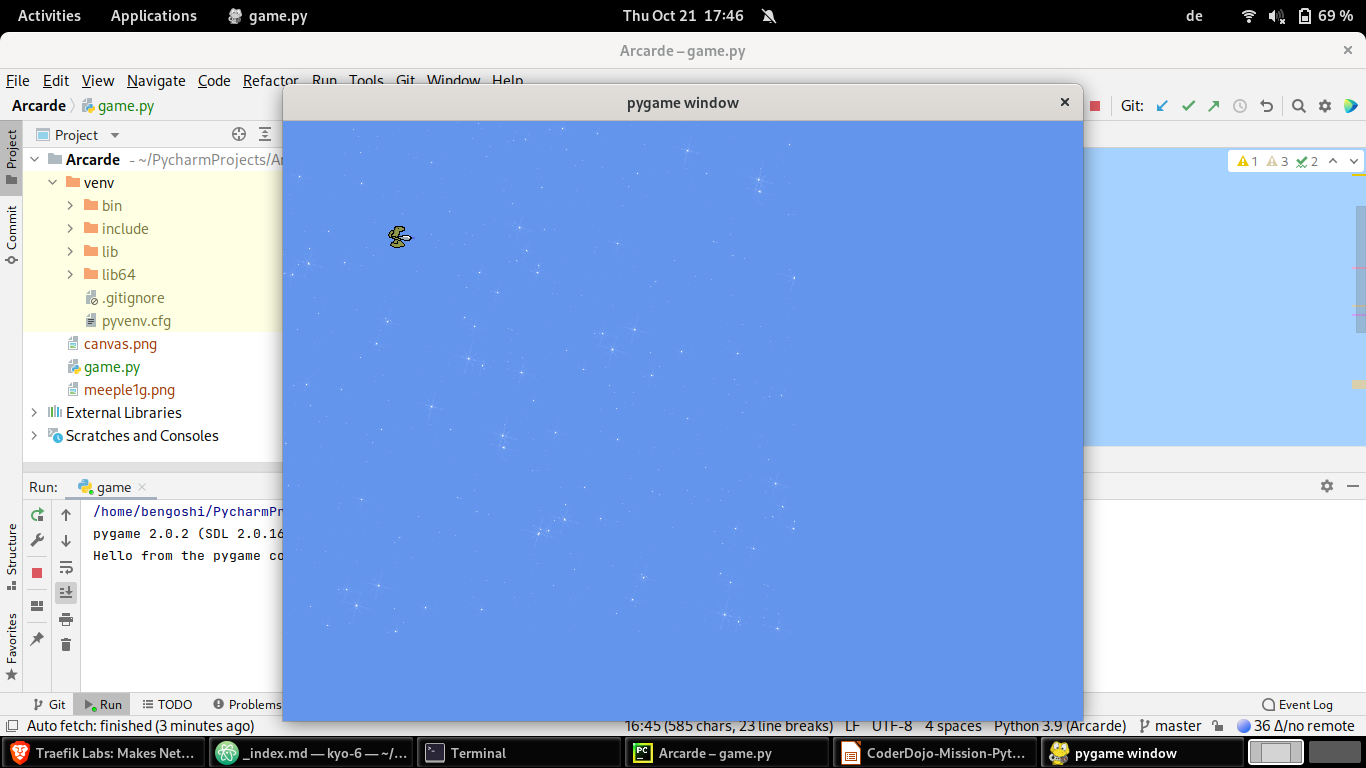Viewport: 1366px width, 768px height.
Task: Open Search Everywhere magnifier
Action: click(1298, 105)
